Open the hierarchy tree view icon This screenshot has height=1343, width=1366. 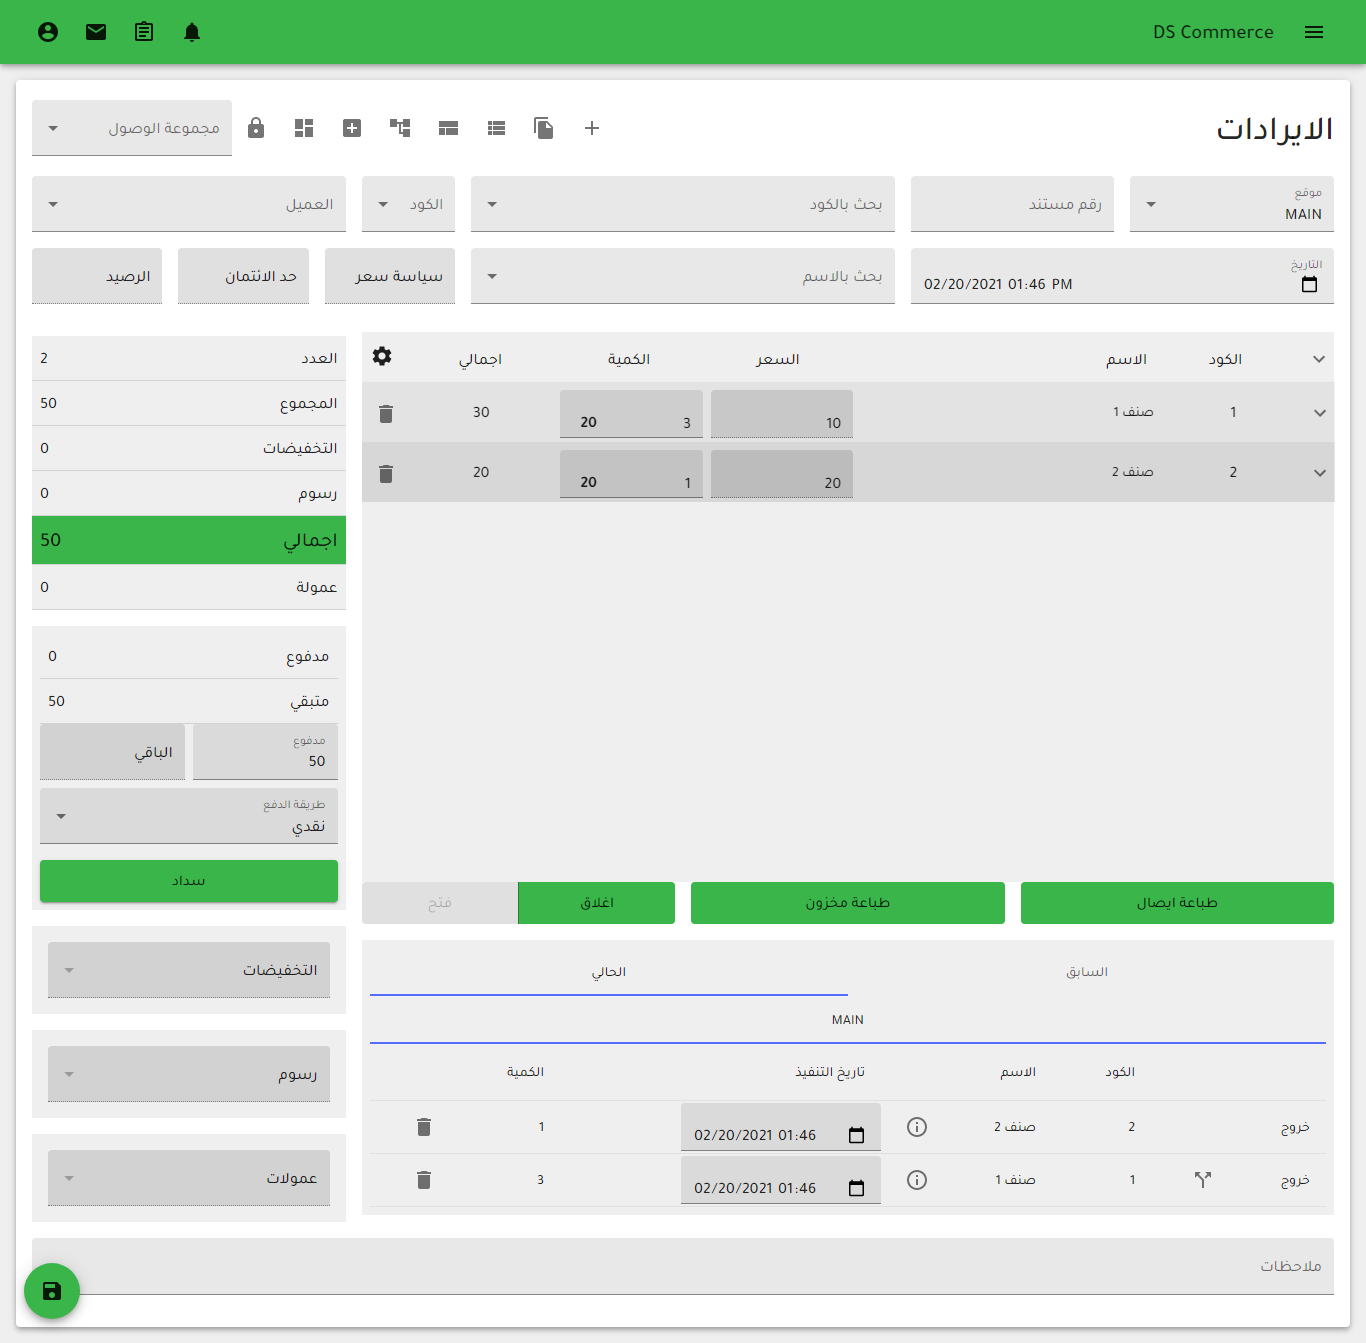coord(400,128)
